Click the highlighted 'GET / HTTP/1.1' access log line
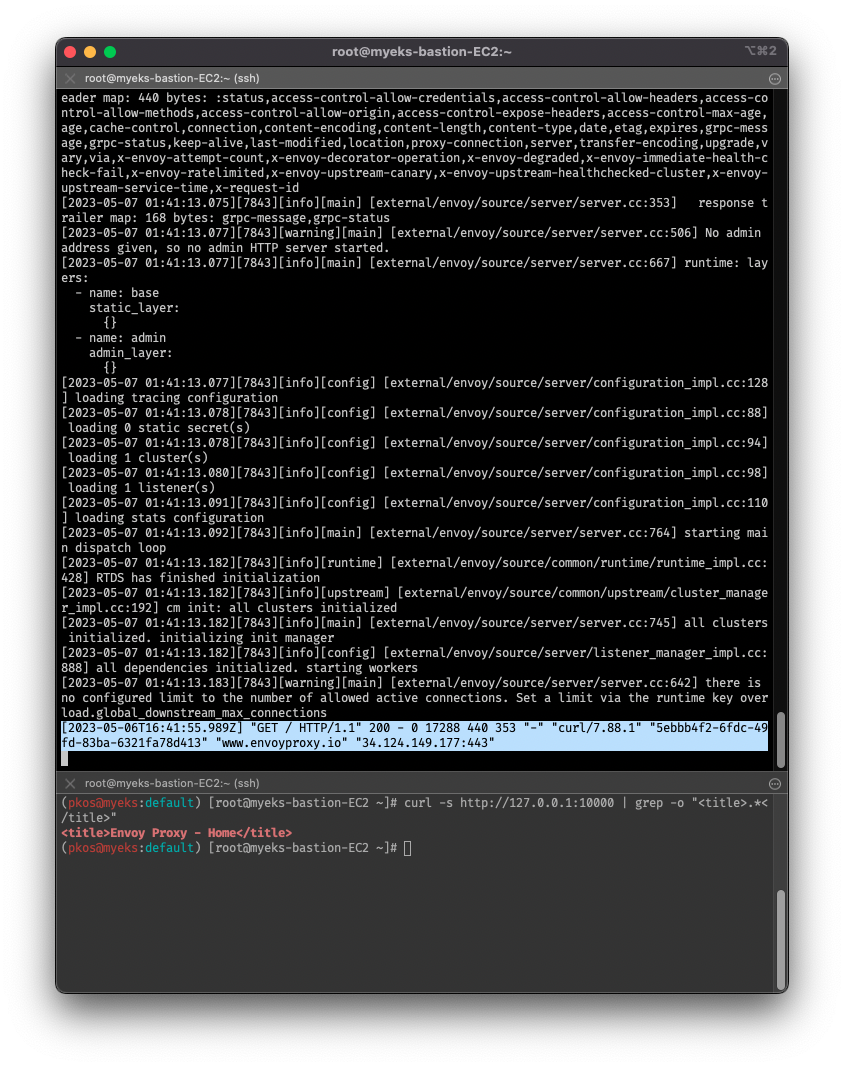This screenshot has width=844, height=1067. tap(415, 736)
